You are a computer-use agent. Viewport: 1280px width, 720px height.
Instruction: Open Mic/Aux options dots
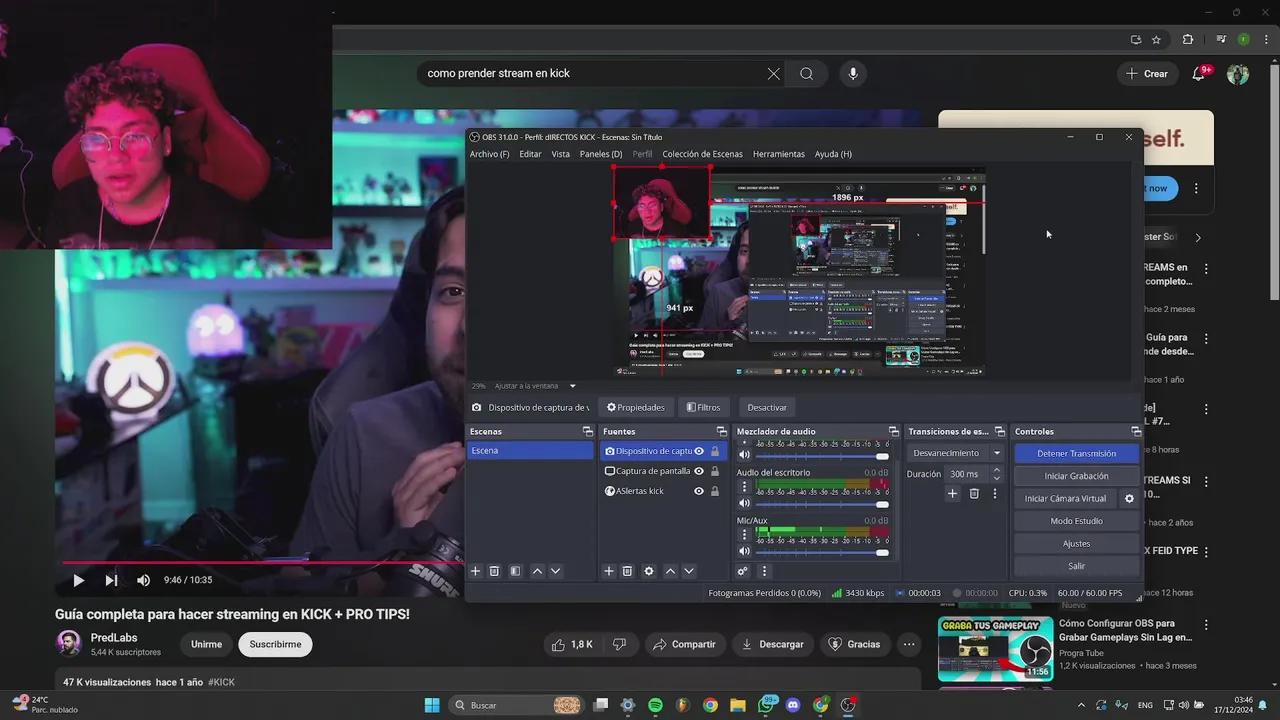(744, 535)
